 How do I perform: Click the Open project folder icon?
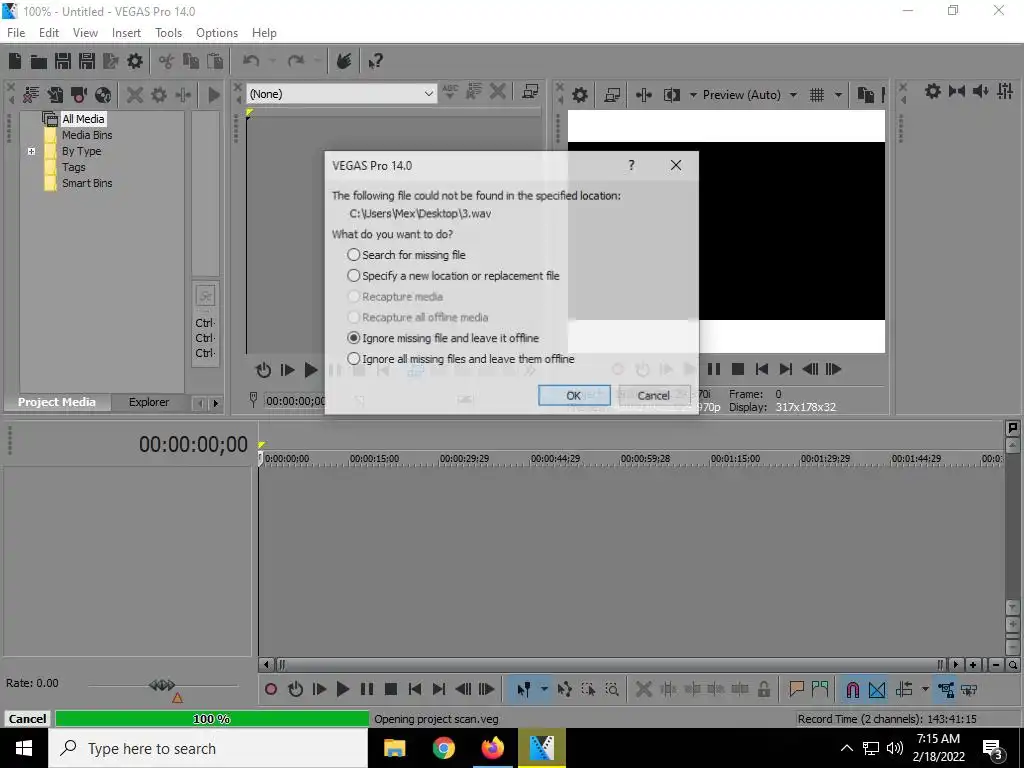pyautogui.click(x=39, y=61)
